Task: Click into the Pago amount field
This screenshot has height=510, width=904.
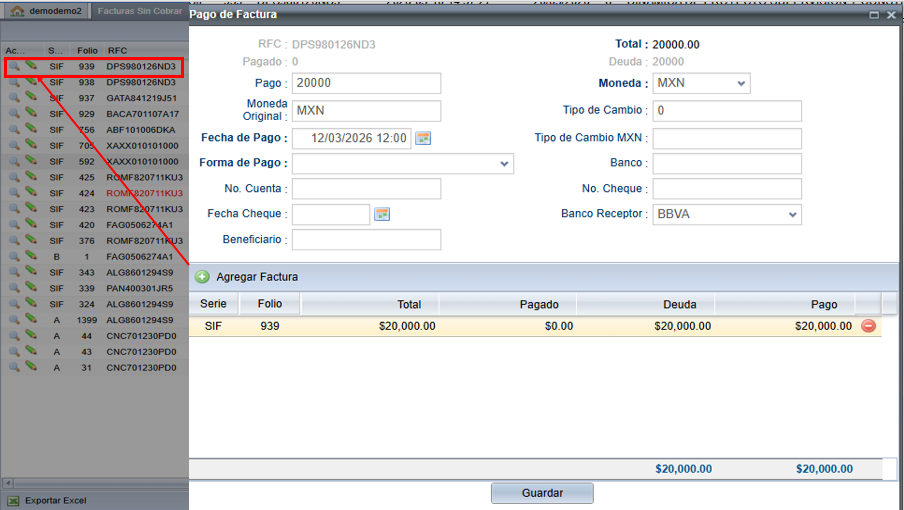Action: [x=366, y=84]
